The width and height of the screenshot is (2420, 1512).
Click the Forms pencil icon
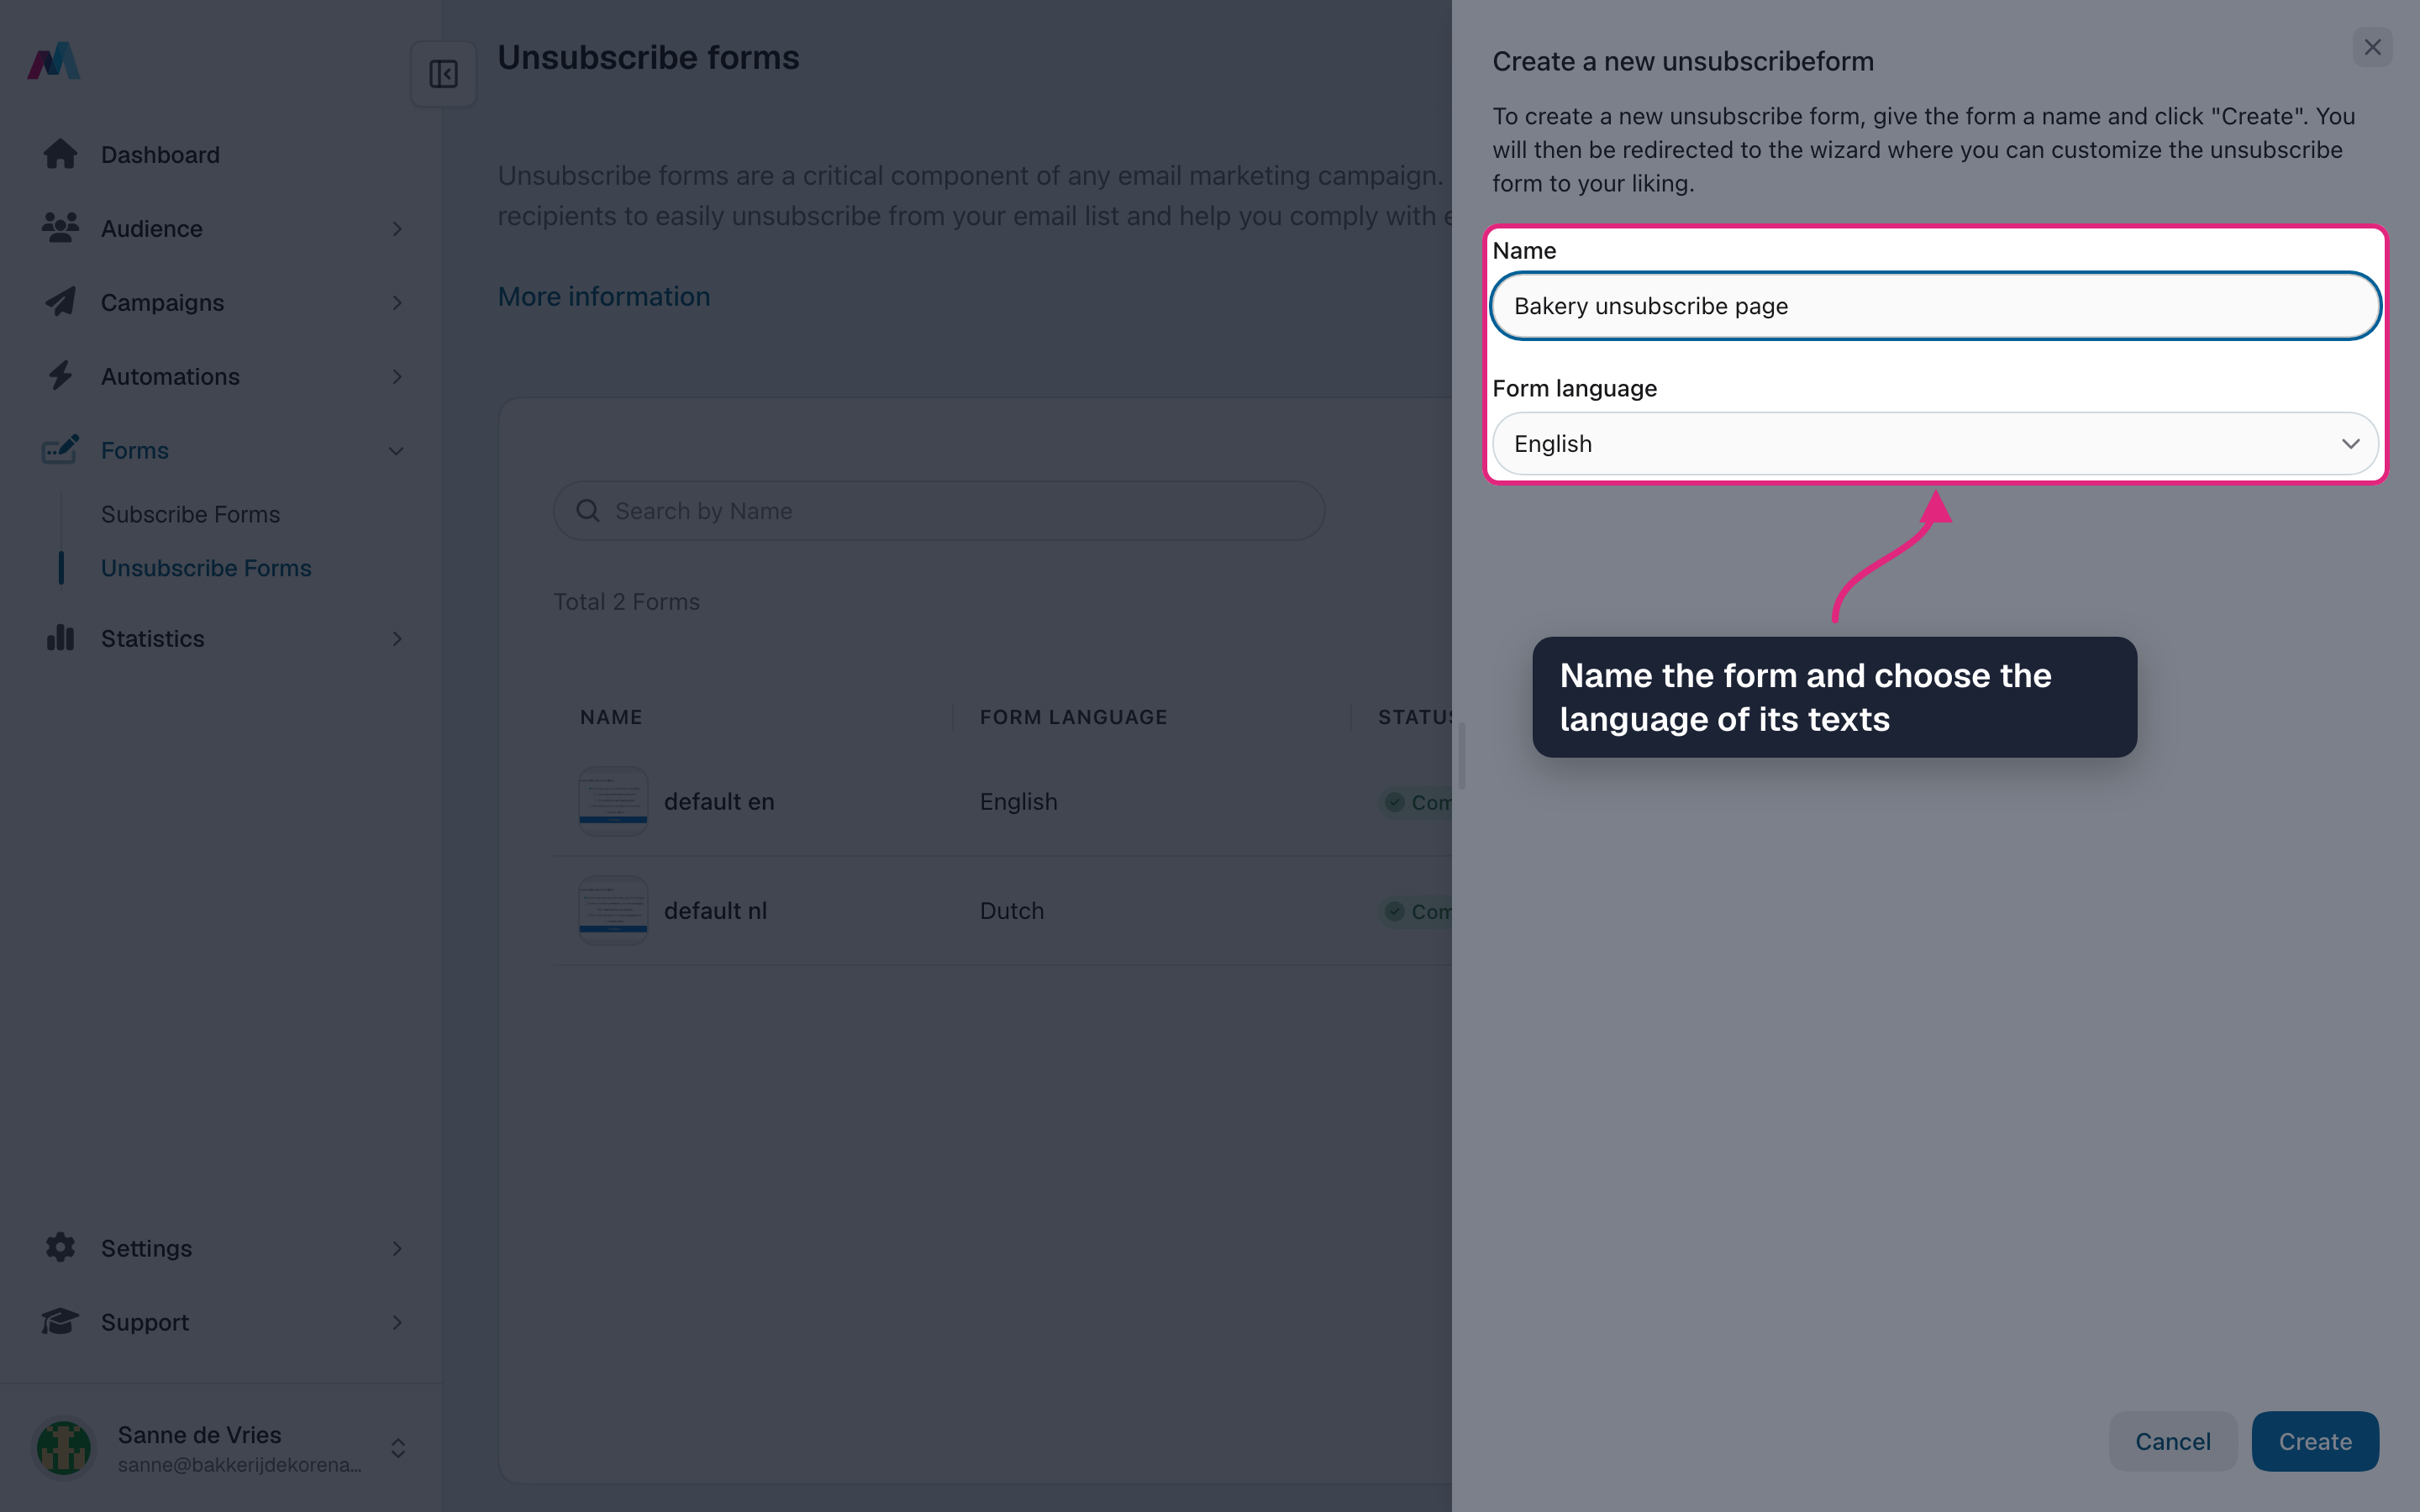(x=60, y=450)
